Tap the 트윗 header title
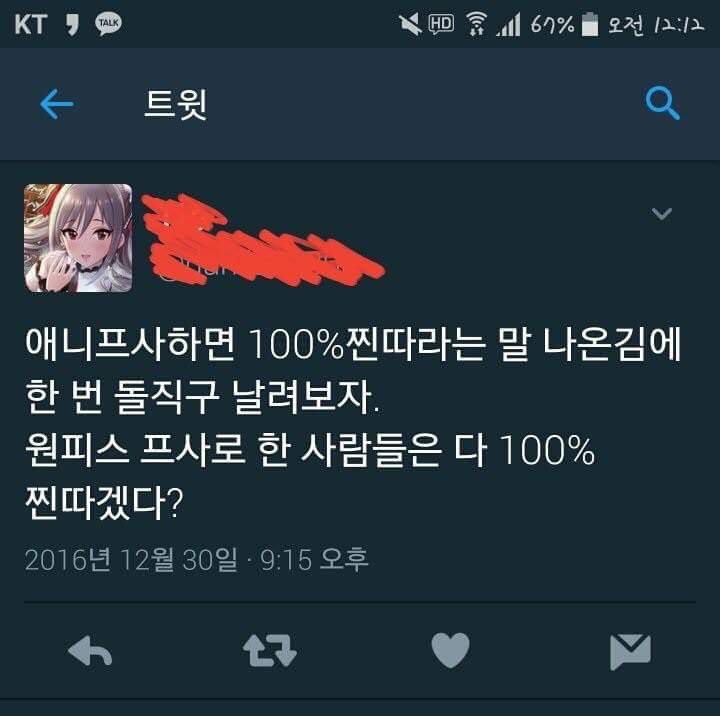 pyautogui.click(x=176, y=104)
